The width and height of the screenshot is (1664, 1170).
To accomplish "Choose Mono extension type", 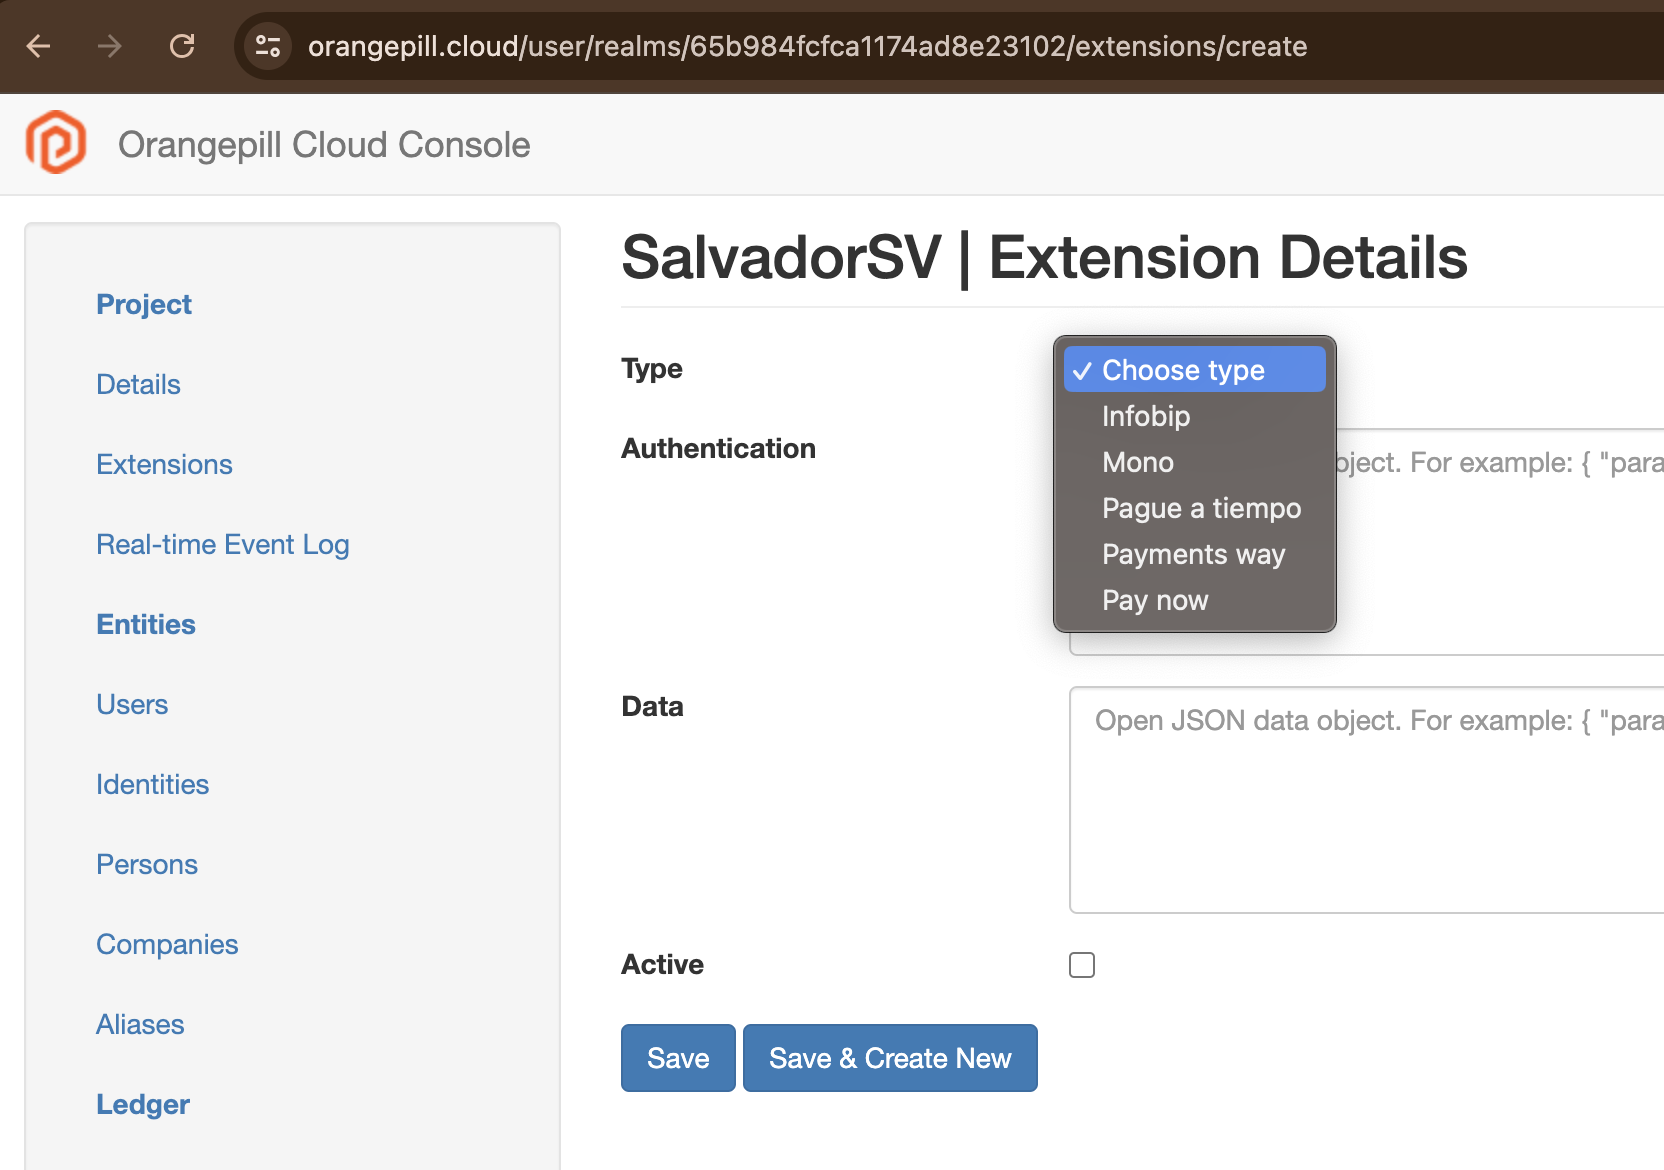I will [1138, 462].
